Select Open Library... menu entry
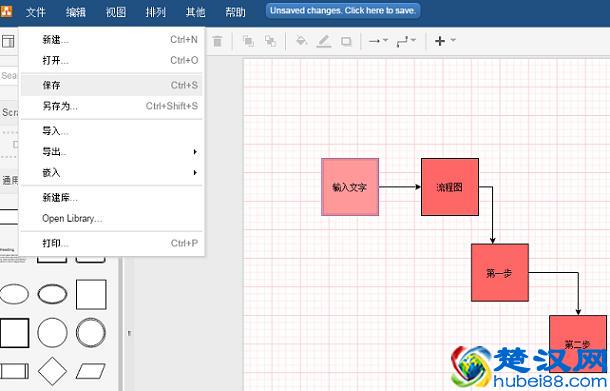610x391 pixels. click(112, 218)
